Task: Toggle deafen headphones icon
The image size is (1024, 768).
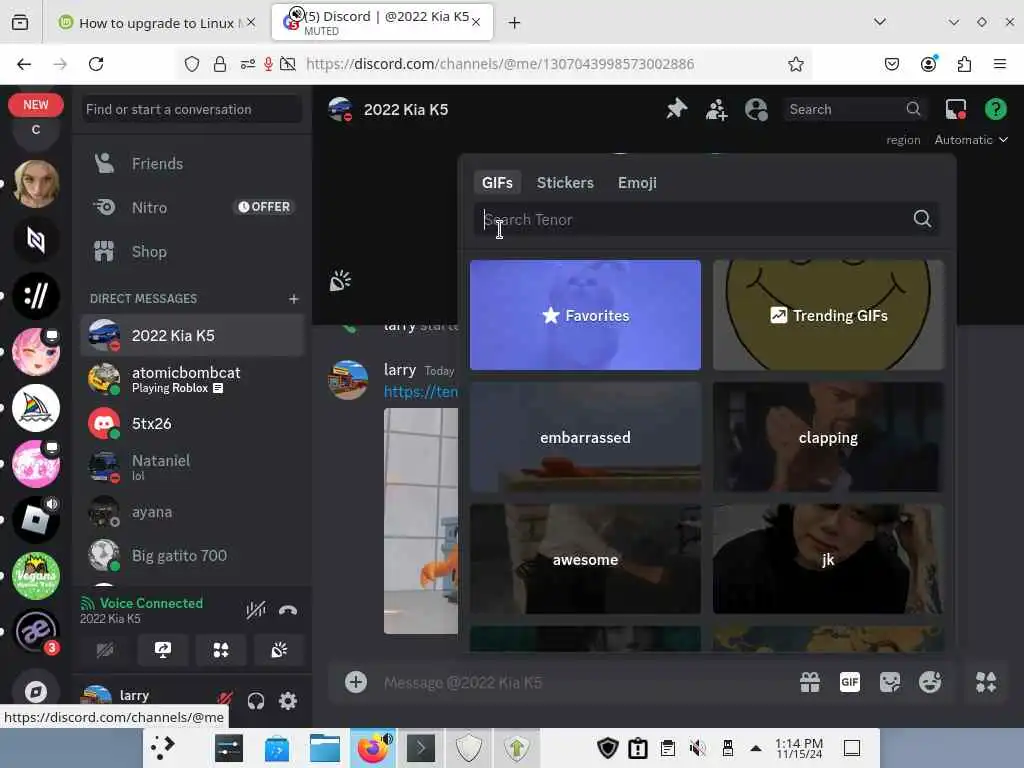Action: point(256,701)
